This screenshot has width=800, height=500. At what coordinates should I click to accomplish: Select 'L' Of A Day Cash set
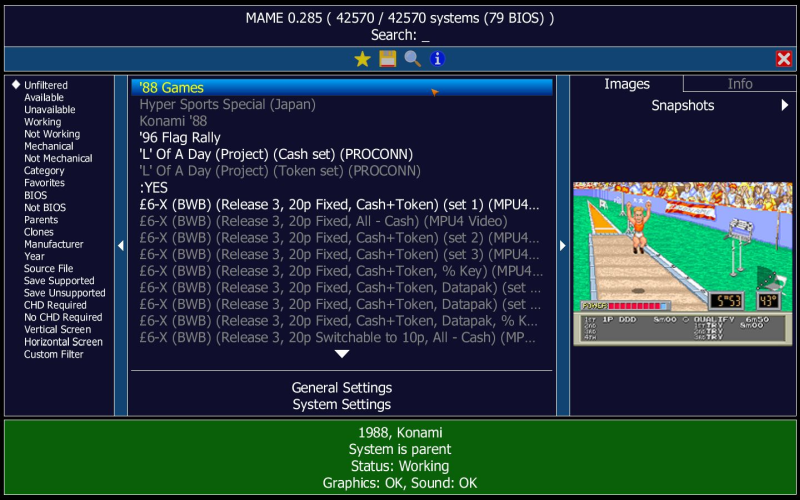point(342,154)
